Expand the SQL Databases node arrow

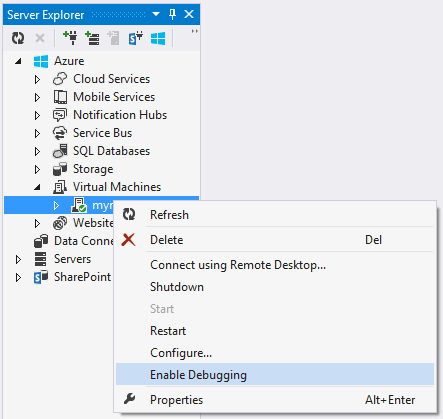tap(37, 151)
